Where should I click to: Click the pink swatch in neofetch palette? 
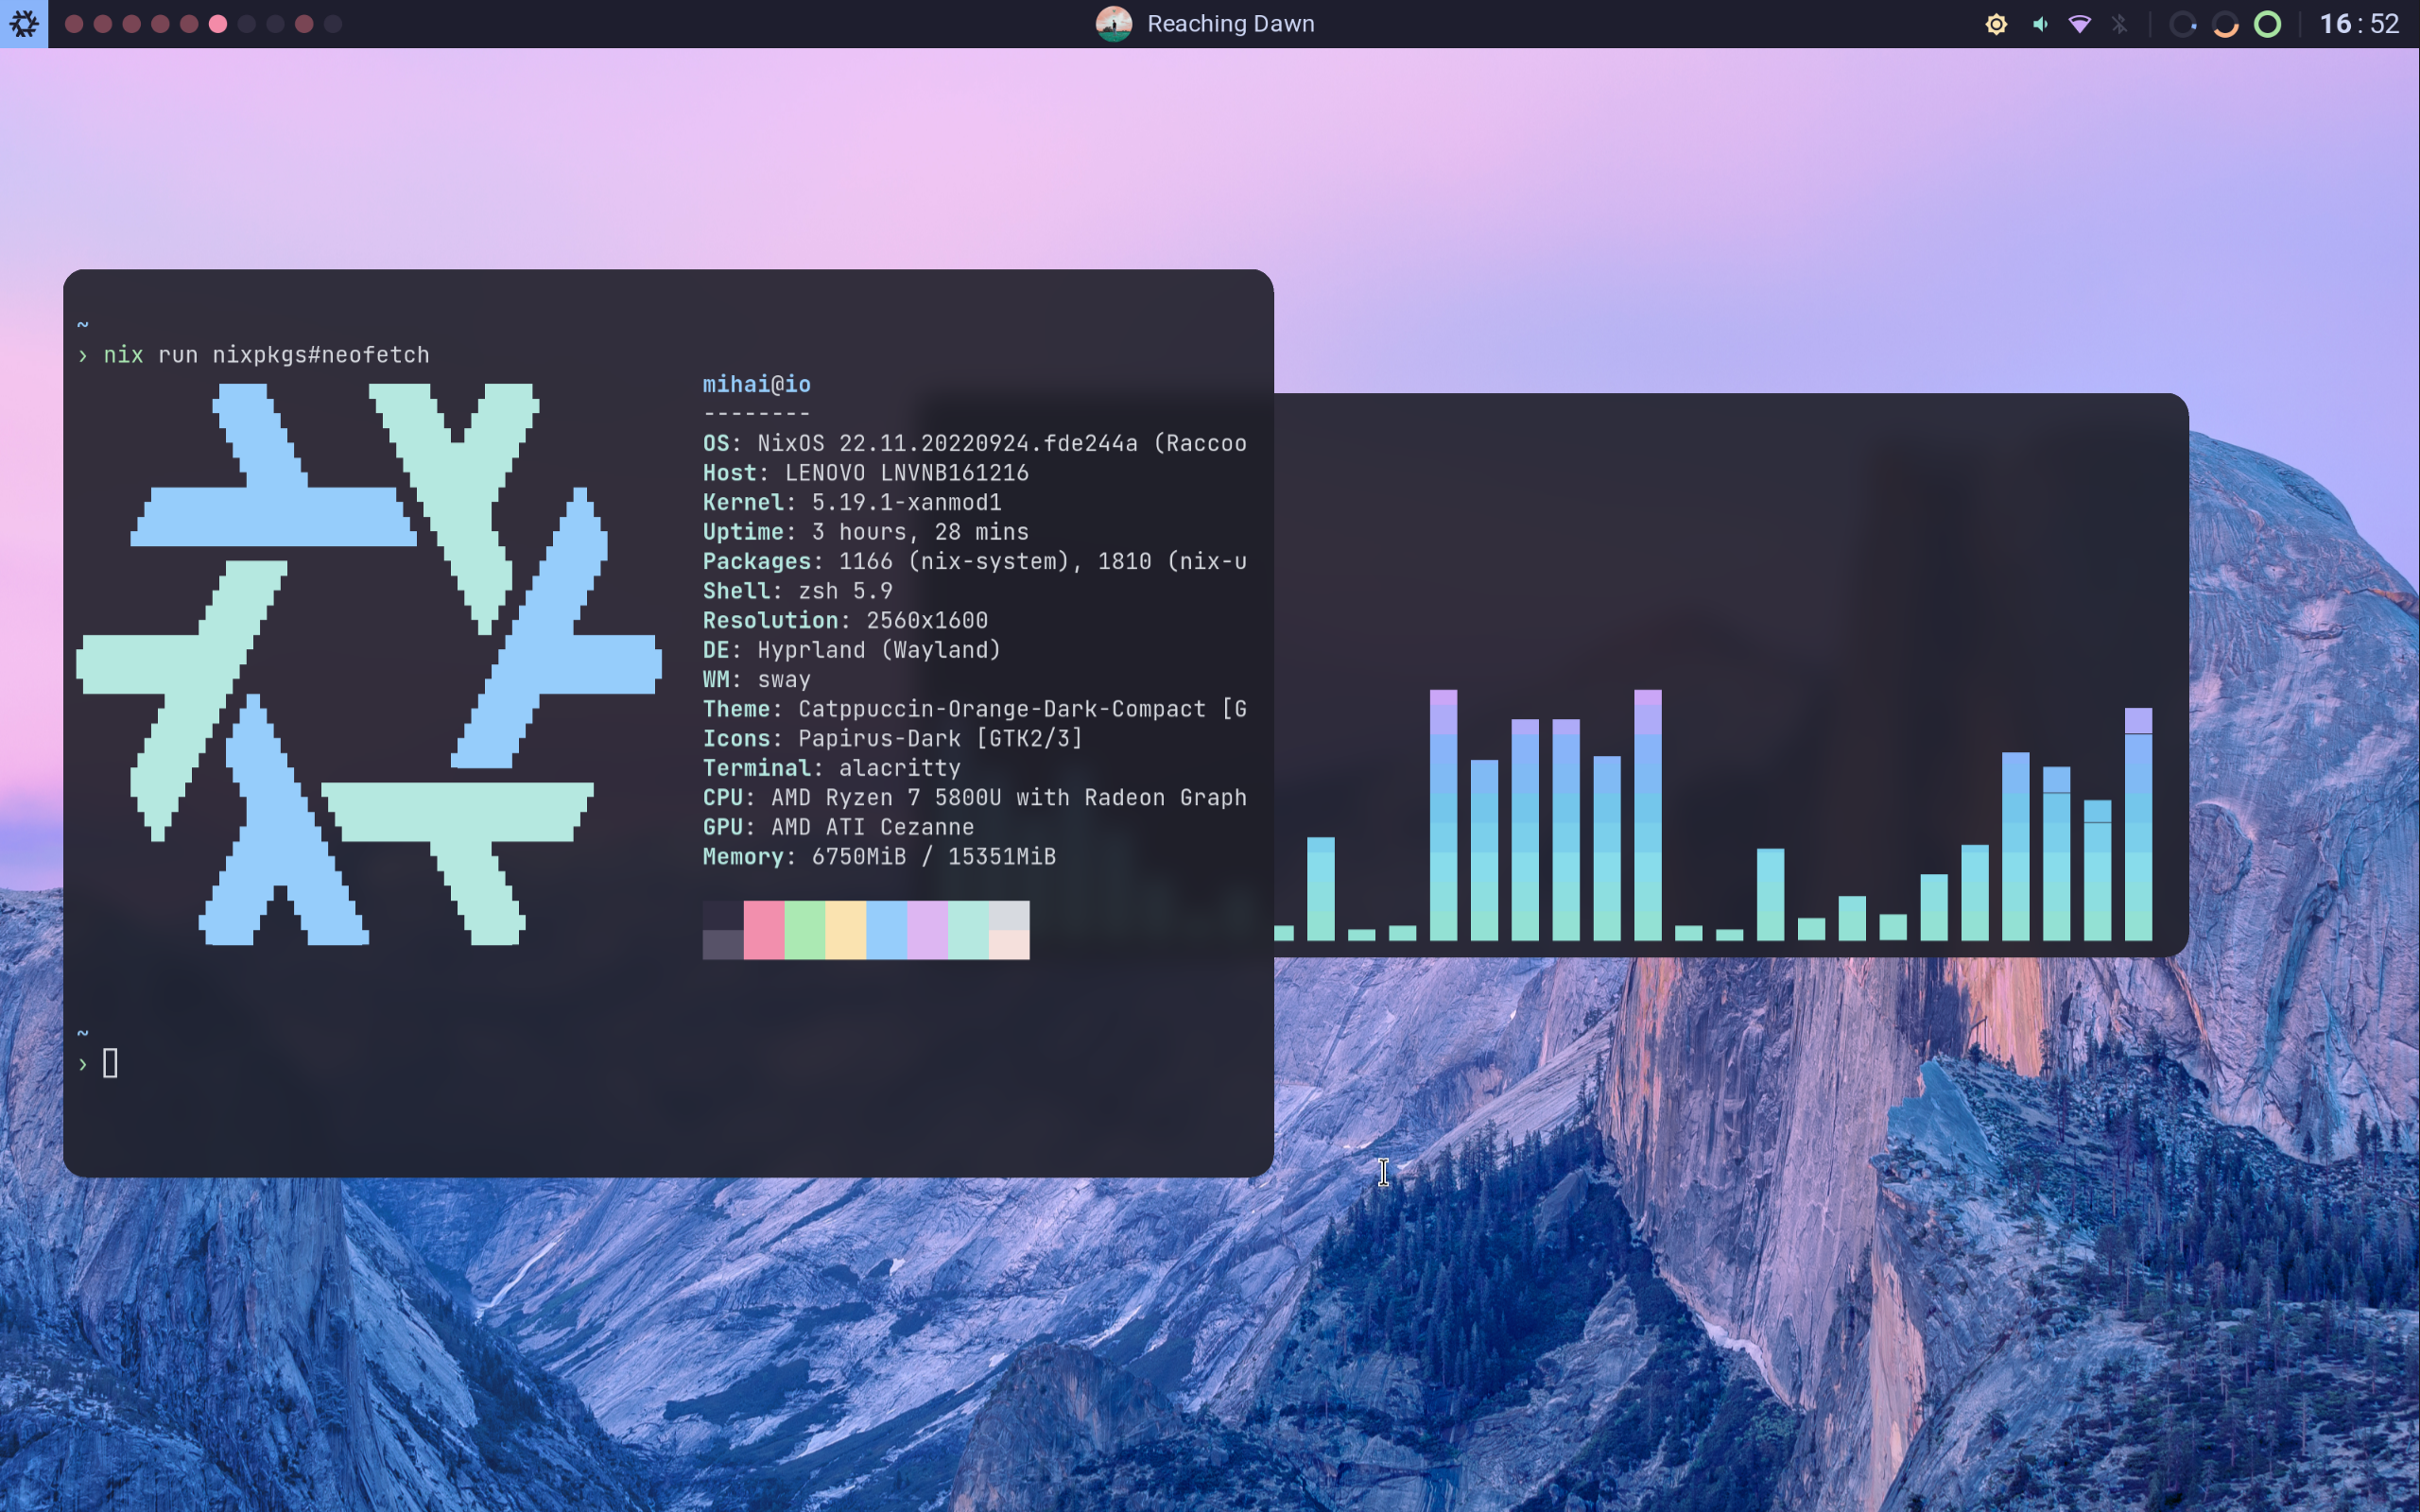click(x=764, y=930)
